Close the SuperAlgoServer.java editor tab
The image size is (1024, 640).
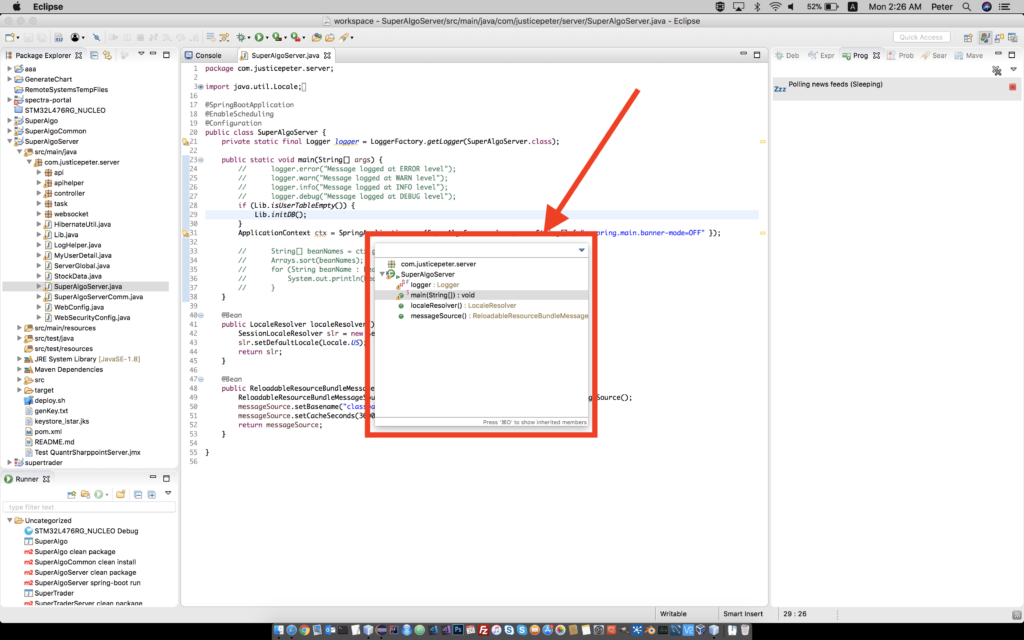coord(327,56)
